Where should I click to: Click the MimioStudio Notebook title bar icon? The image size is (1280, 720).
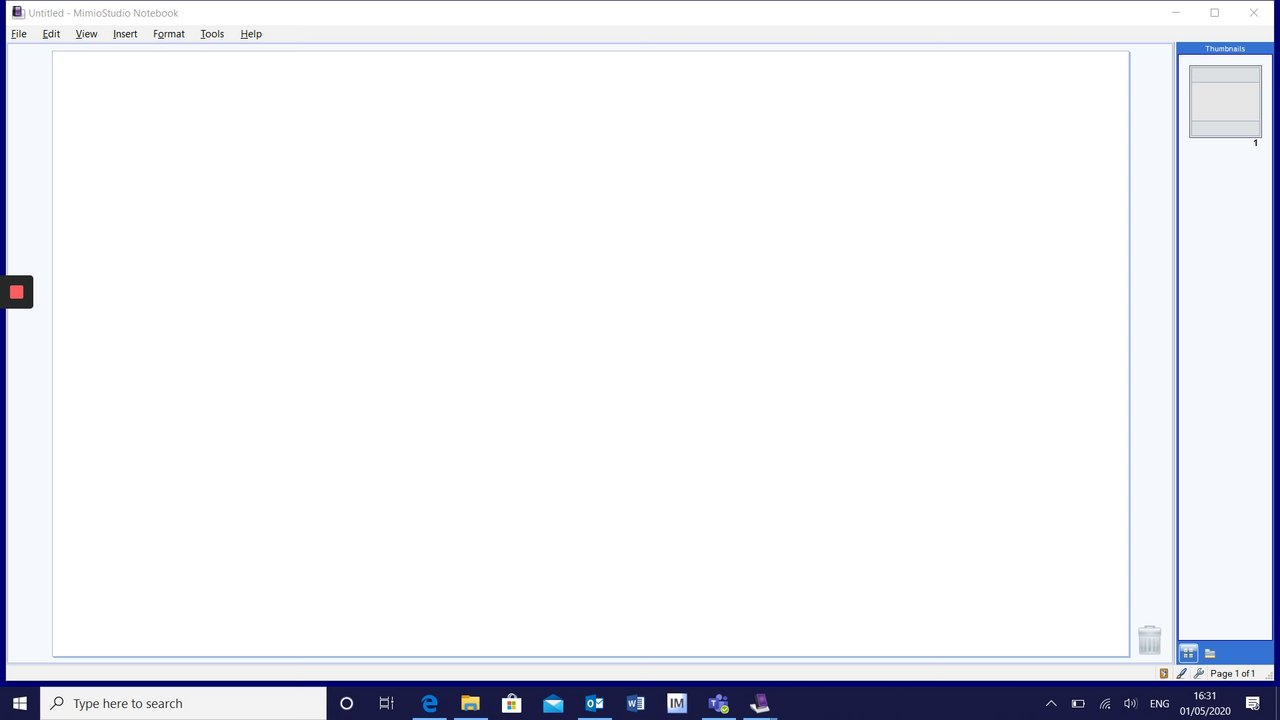pyautogui.click(x=18, y=13)
